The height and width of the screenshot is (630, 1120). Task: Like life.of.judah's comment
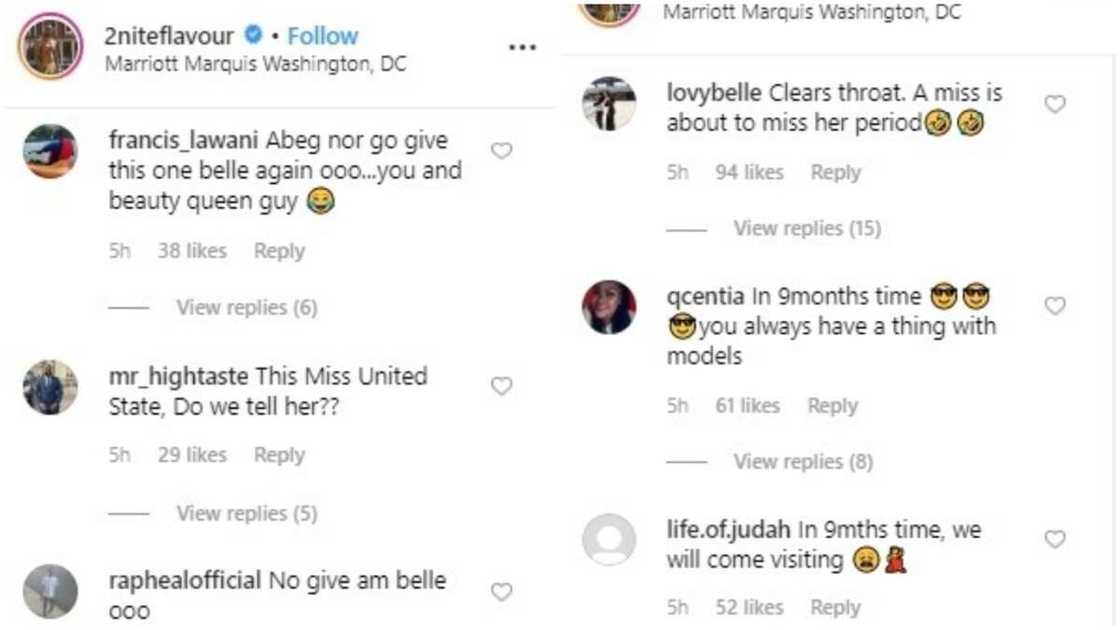point(1055,538)
